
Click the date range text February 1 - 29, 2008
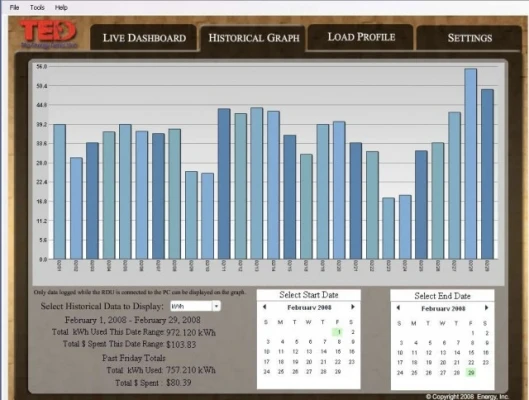[133, 320]
